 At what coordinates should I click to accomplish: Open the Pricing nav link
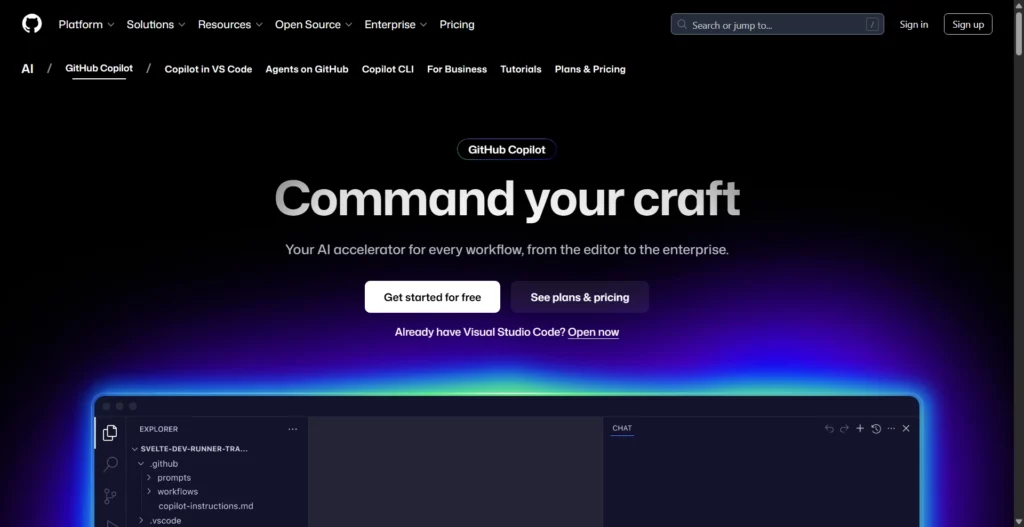(x=456, y=24)
